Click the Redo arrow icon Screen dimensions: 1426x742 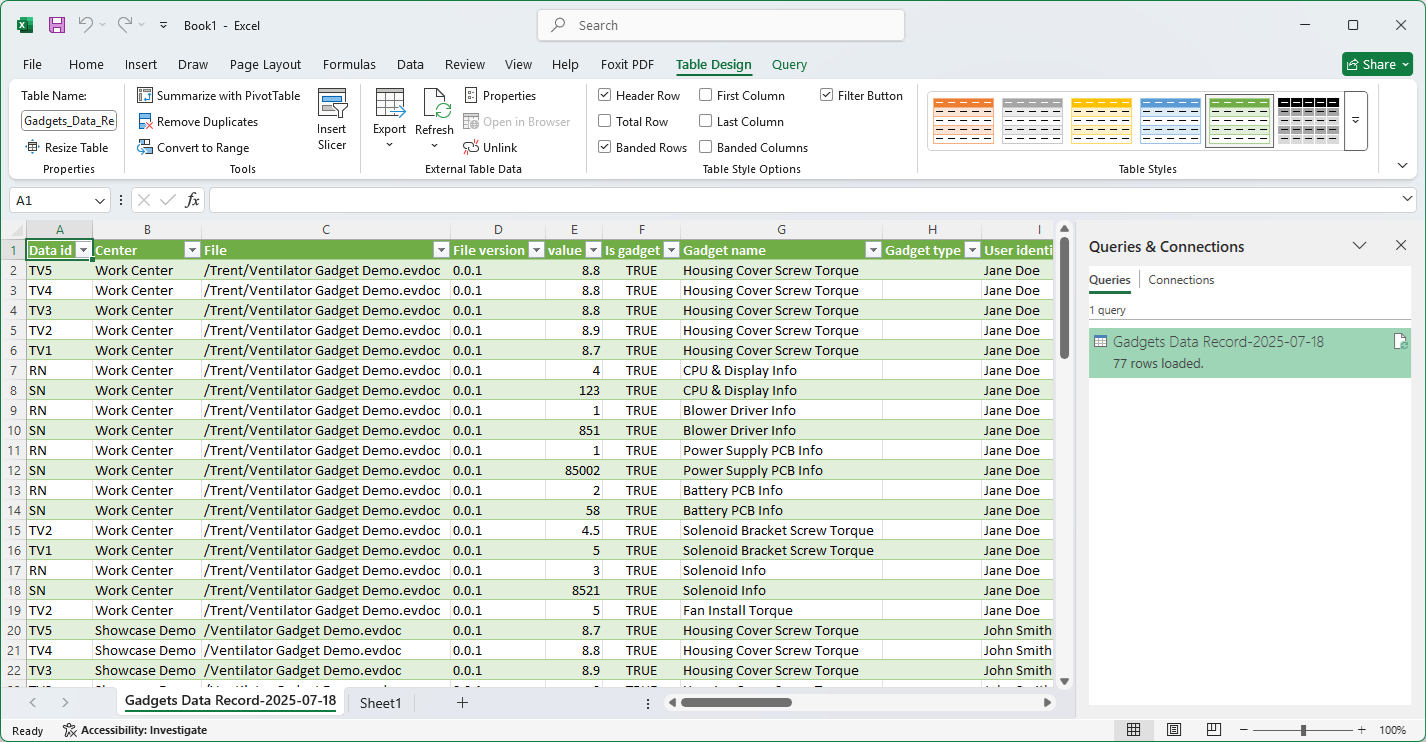click(x=124, y=25)
